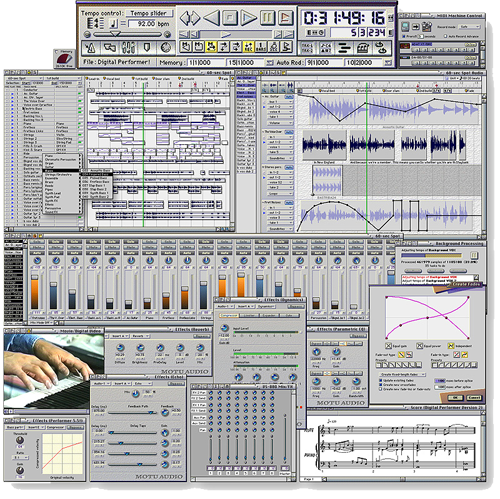This screenshot has width=500, height=499.
Task: Open the time signature meter icon
Action: point(96,24)
